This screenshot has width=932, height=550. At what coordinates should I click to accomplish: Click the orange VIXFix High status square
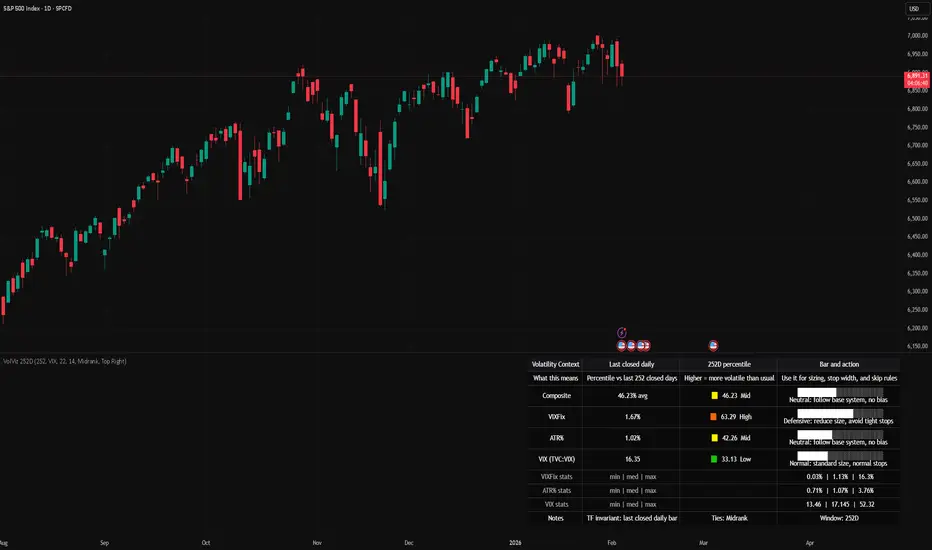tap(713, 417)
